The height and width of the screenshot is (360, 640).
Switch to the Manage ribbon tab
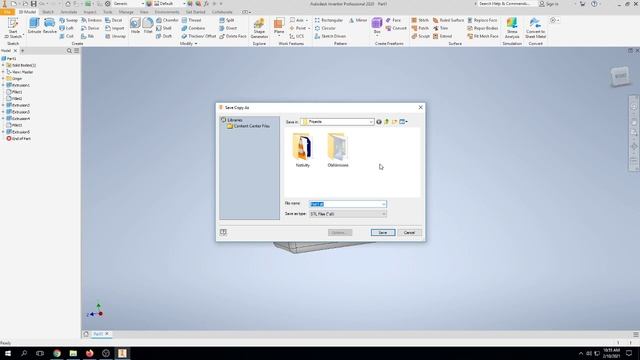tap(126, 12)
